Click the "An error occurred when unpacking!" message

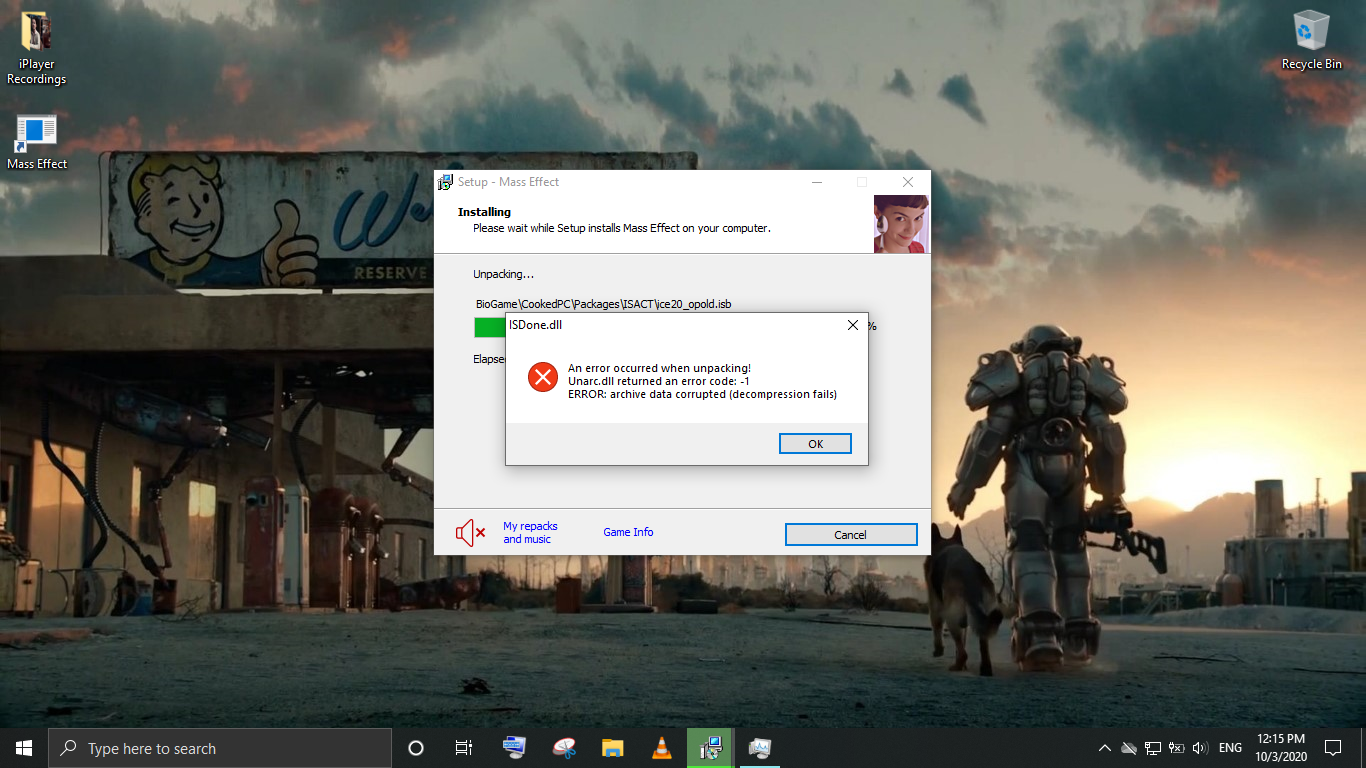coord(659,369)
